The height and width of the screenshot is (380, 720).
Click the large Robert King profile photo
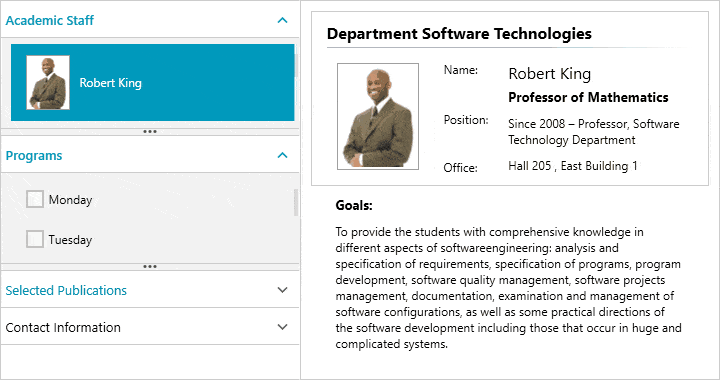click(x=378, y=117)
